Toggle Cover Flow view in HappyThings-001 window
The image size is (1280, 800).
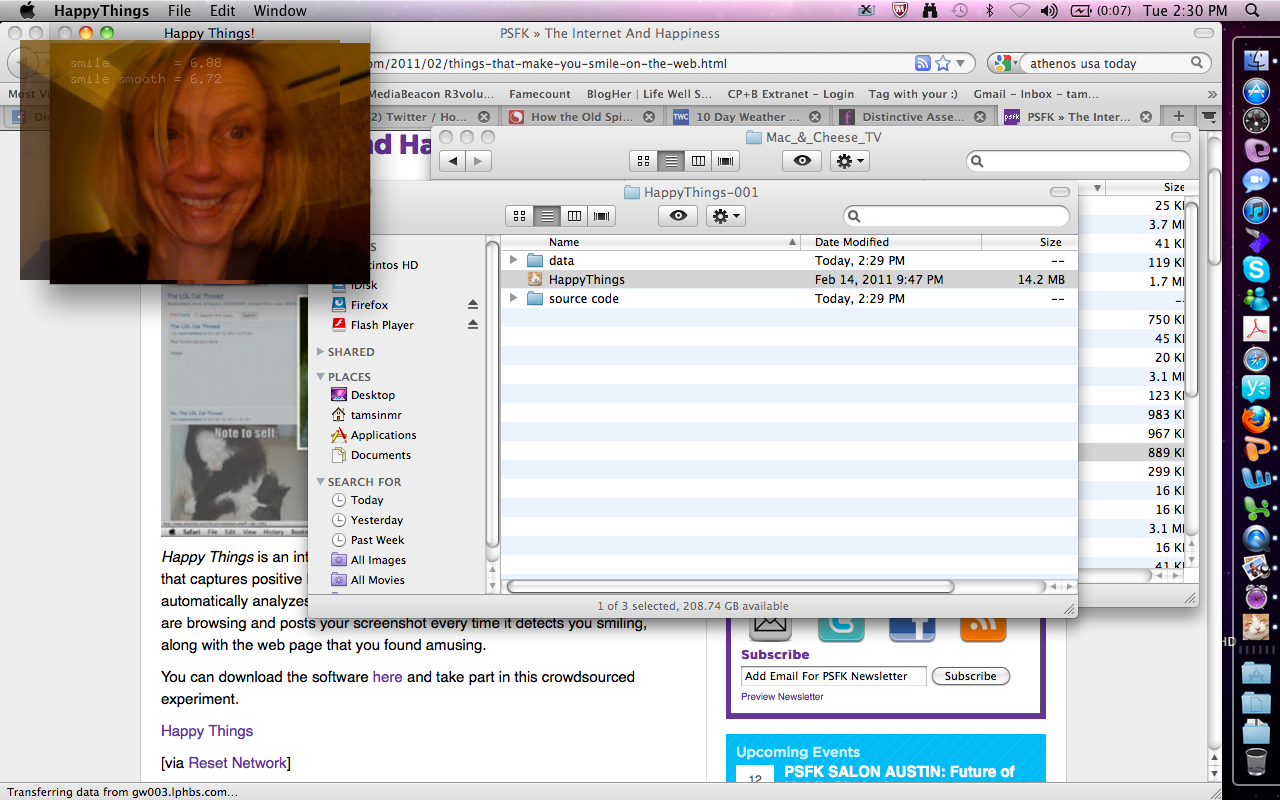click(601, 216)
